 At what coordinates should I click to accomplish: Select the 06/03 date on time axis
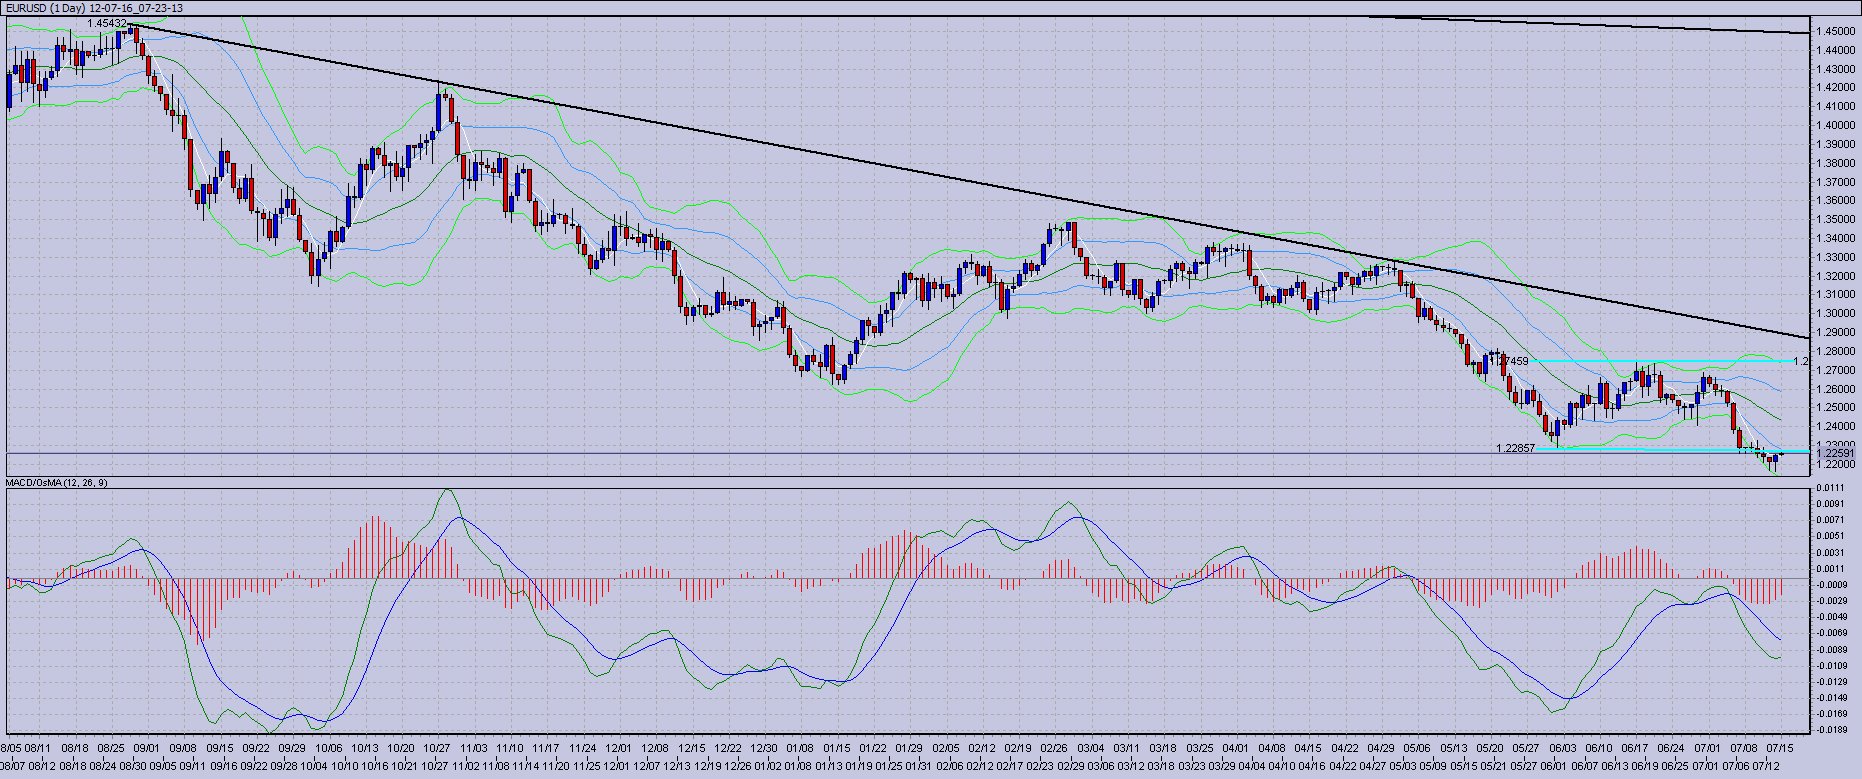pyautogui.click(x=1563, y=748)
